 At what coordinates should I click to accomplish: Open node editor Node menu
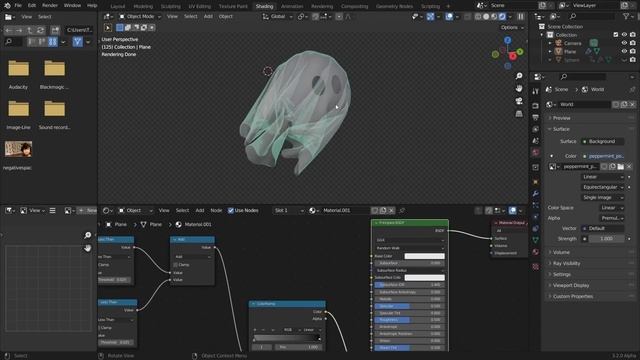point(216,211)
